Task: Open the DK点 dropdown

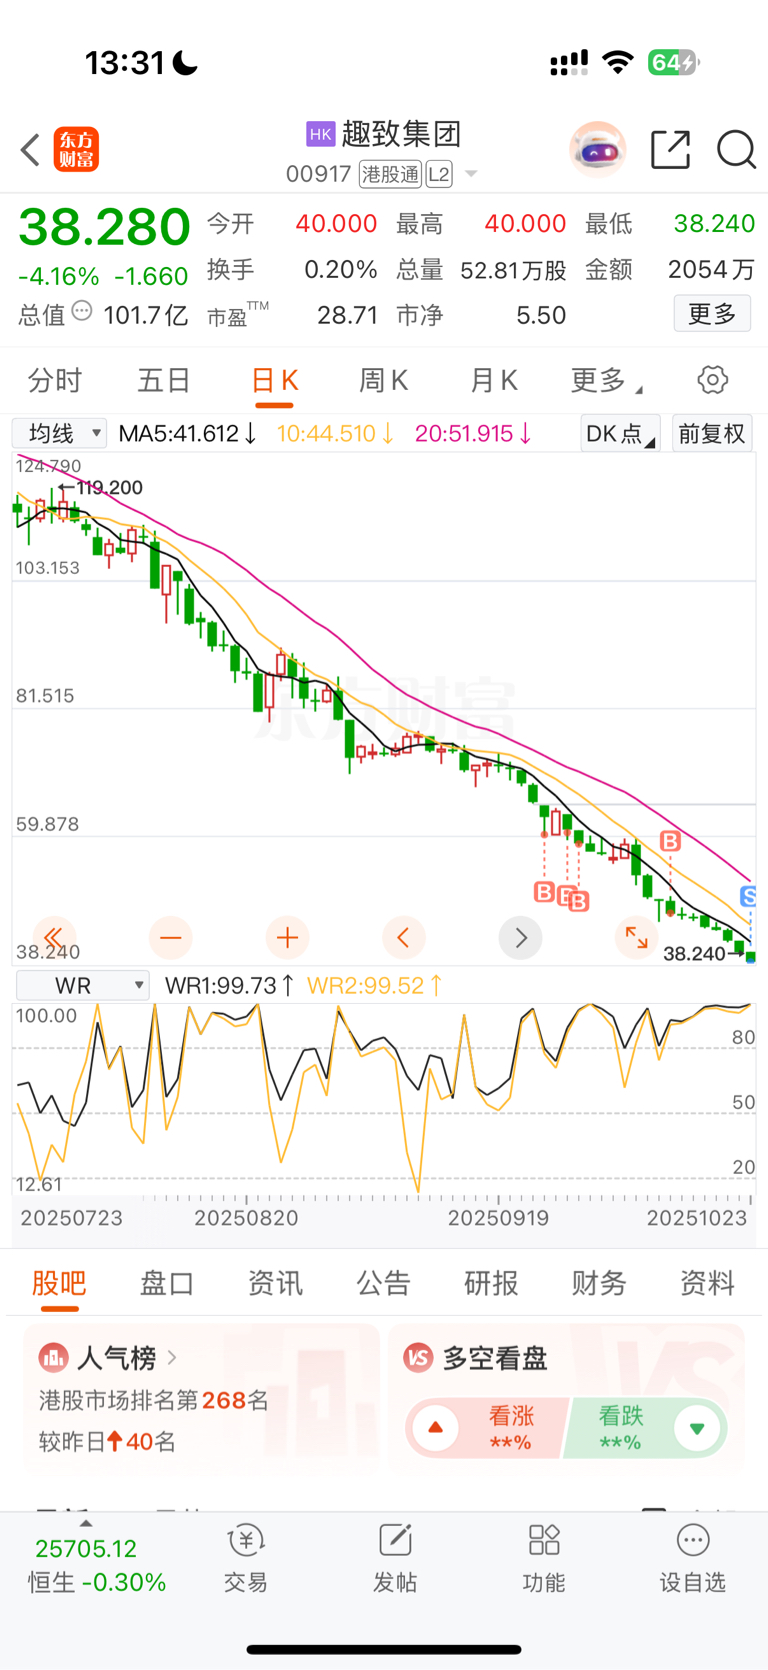Action: pos(620,434)
